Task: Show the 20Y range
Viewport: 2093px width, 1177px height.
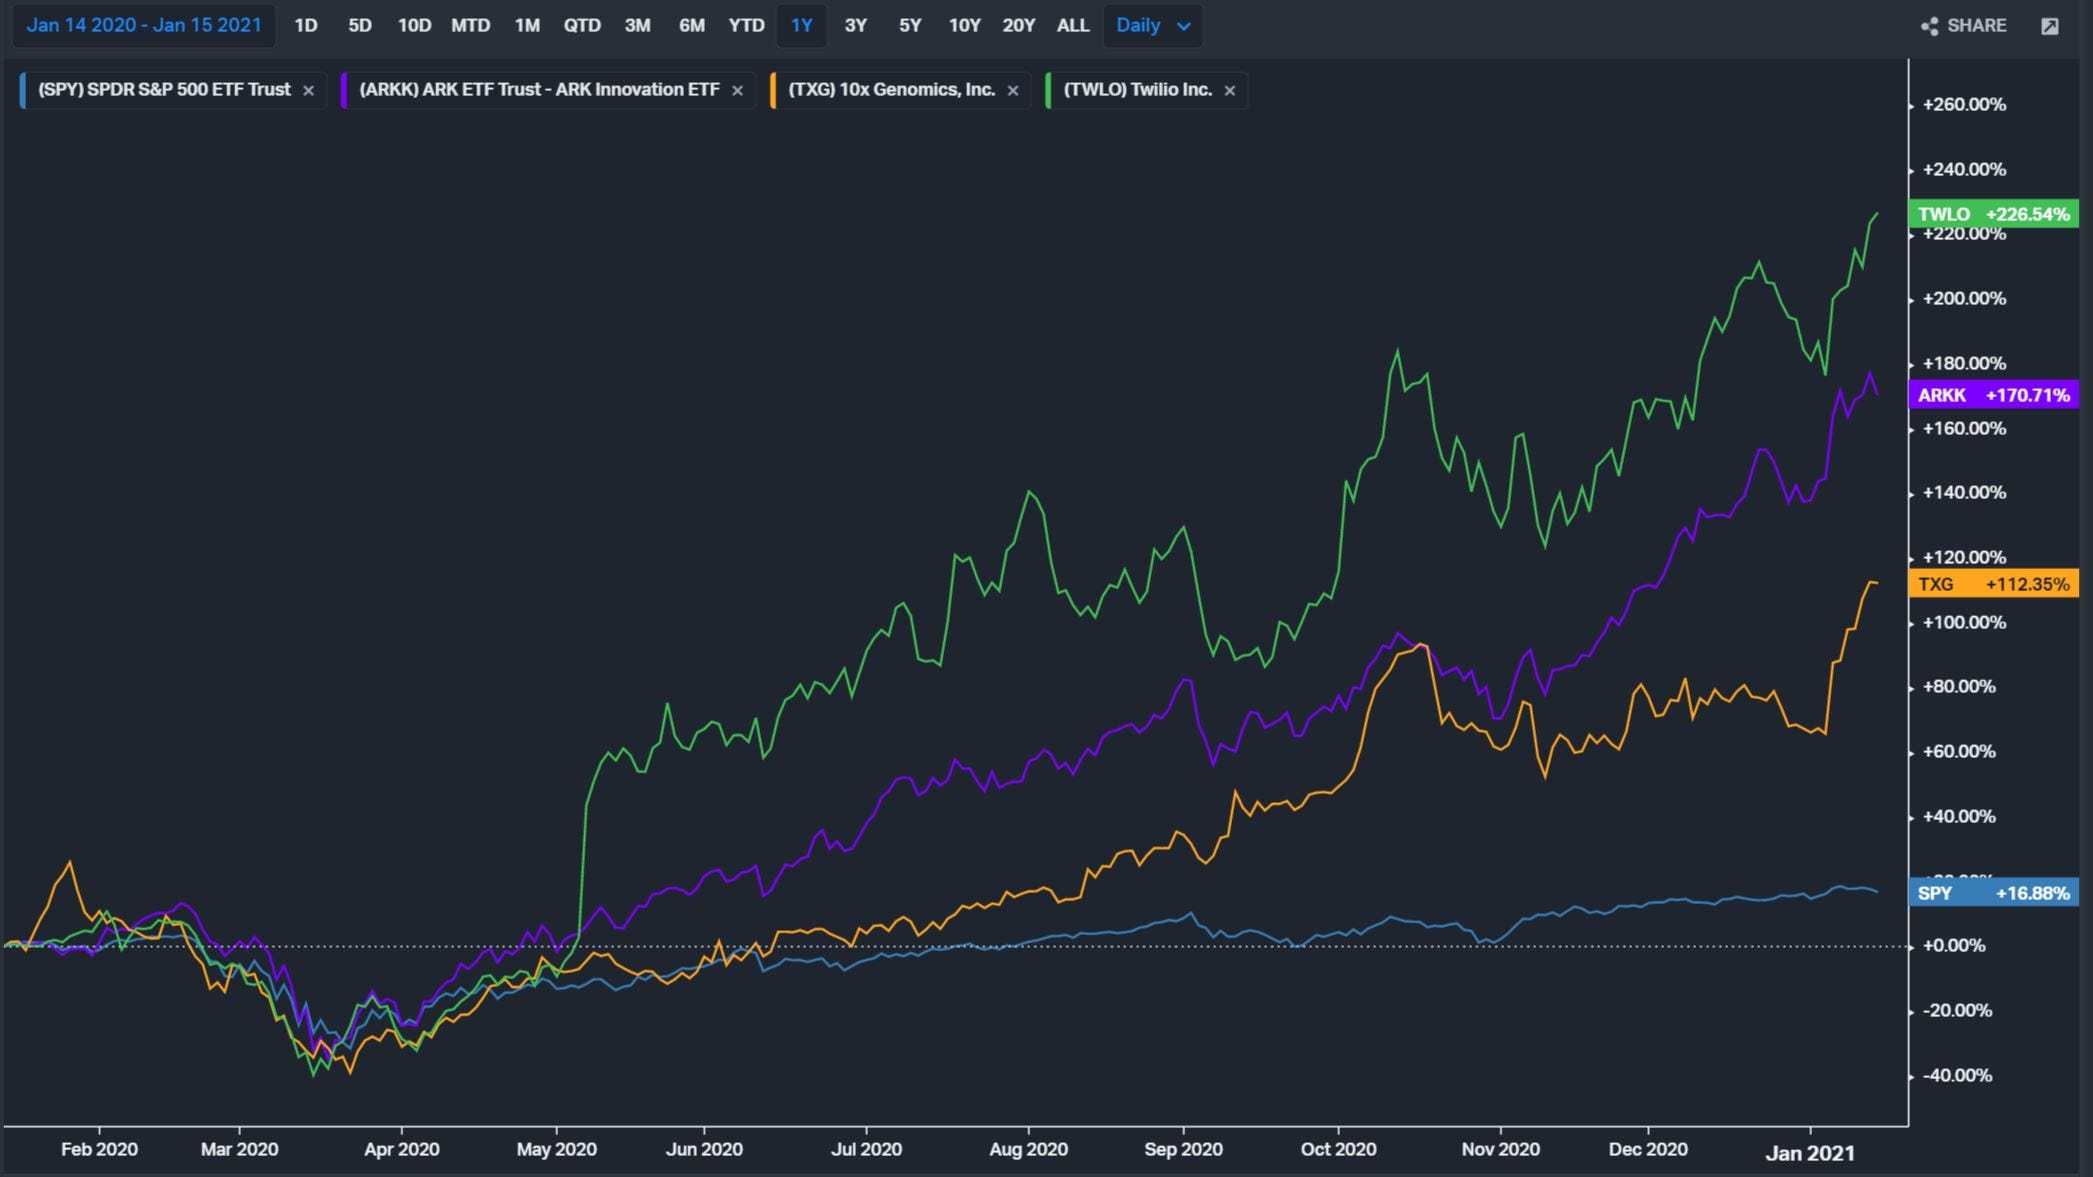Action: tap(1019, 26)
